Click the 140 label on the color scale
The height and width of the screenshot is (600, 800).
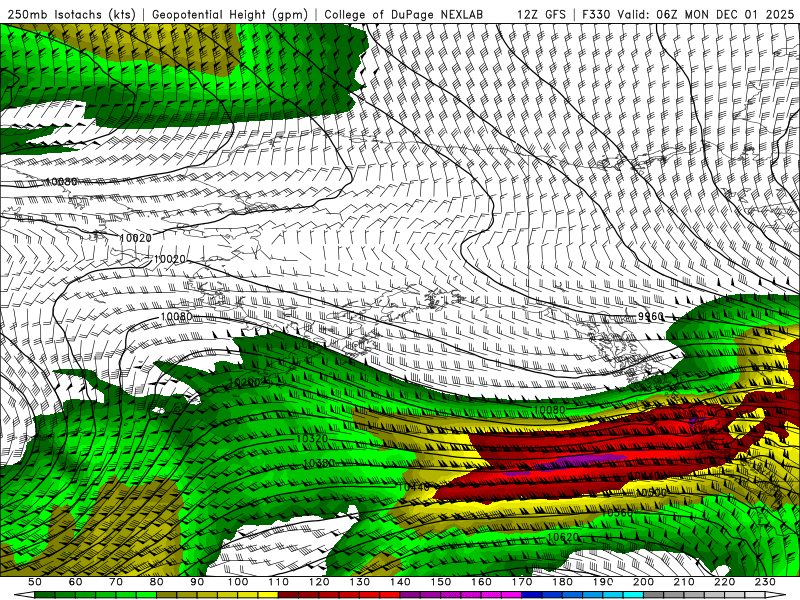coord(400,582)
